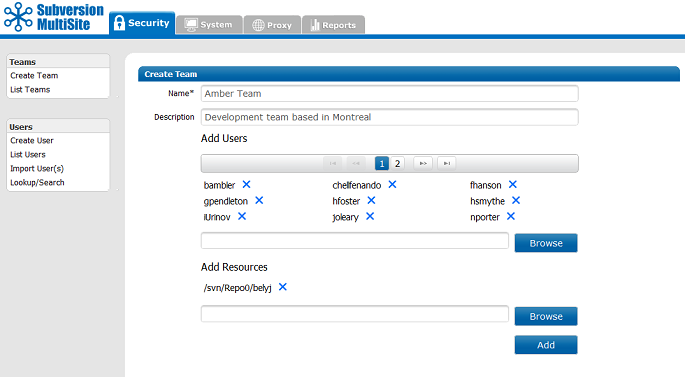The width and height of the screenshot is (685, 377).
Task: Remove user chelfenando with the X icon
Action: click(x=392, y=184)
